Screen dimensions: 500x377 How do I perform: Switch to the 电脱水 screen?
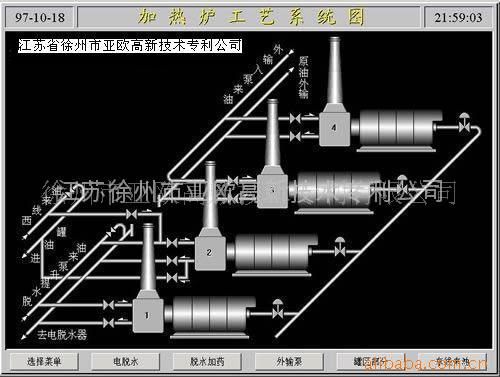tap(126, 361)
